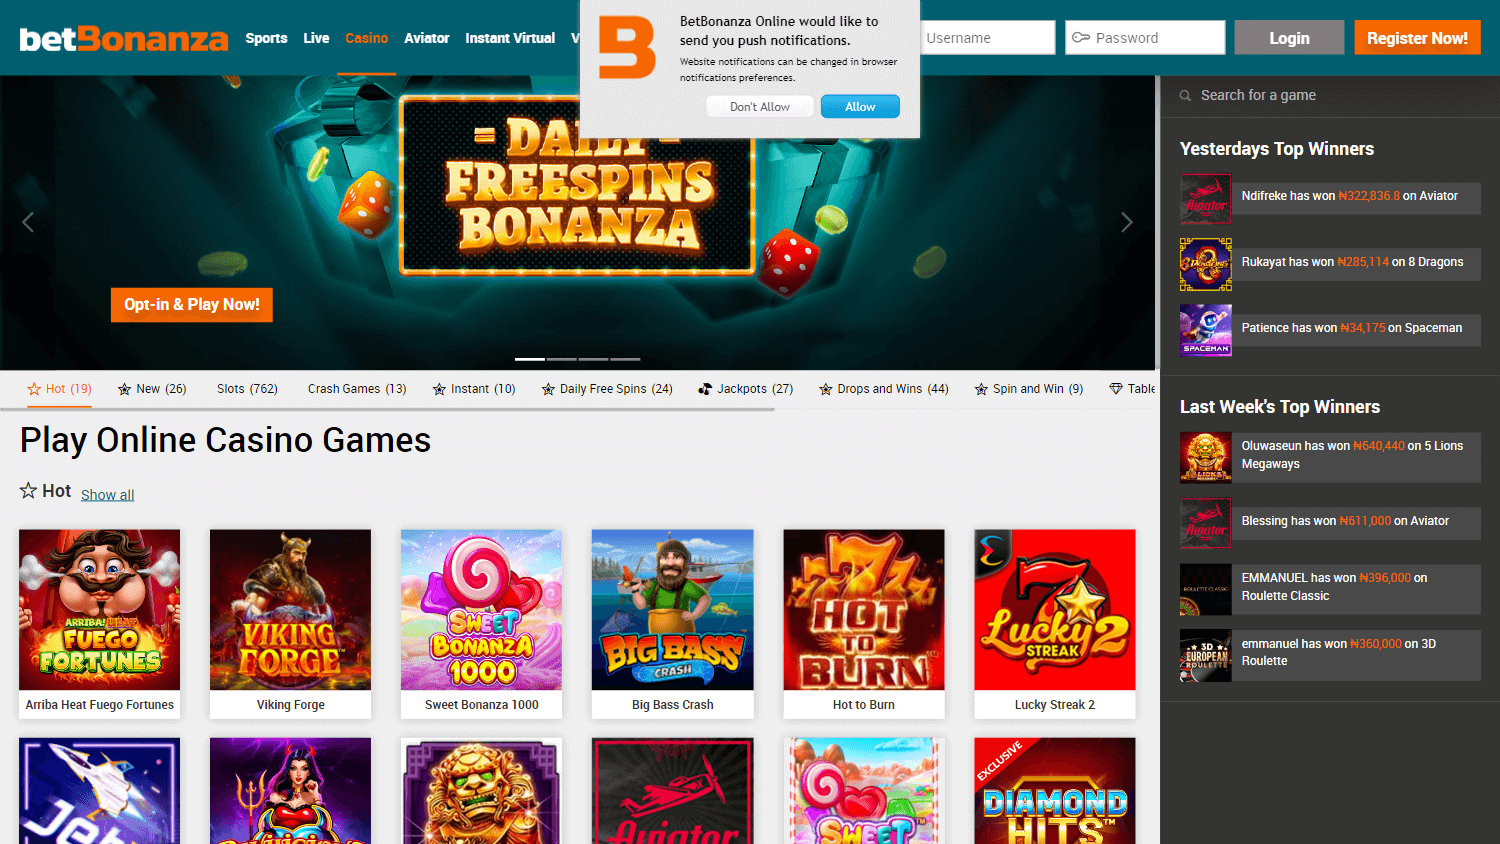
Task: Select first banner slide indicator
Action: click(530, 359)
